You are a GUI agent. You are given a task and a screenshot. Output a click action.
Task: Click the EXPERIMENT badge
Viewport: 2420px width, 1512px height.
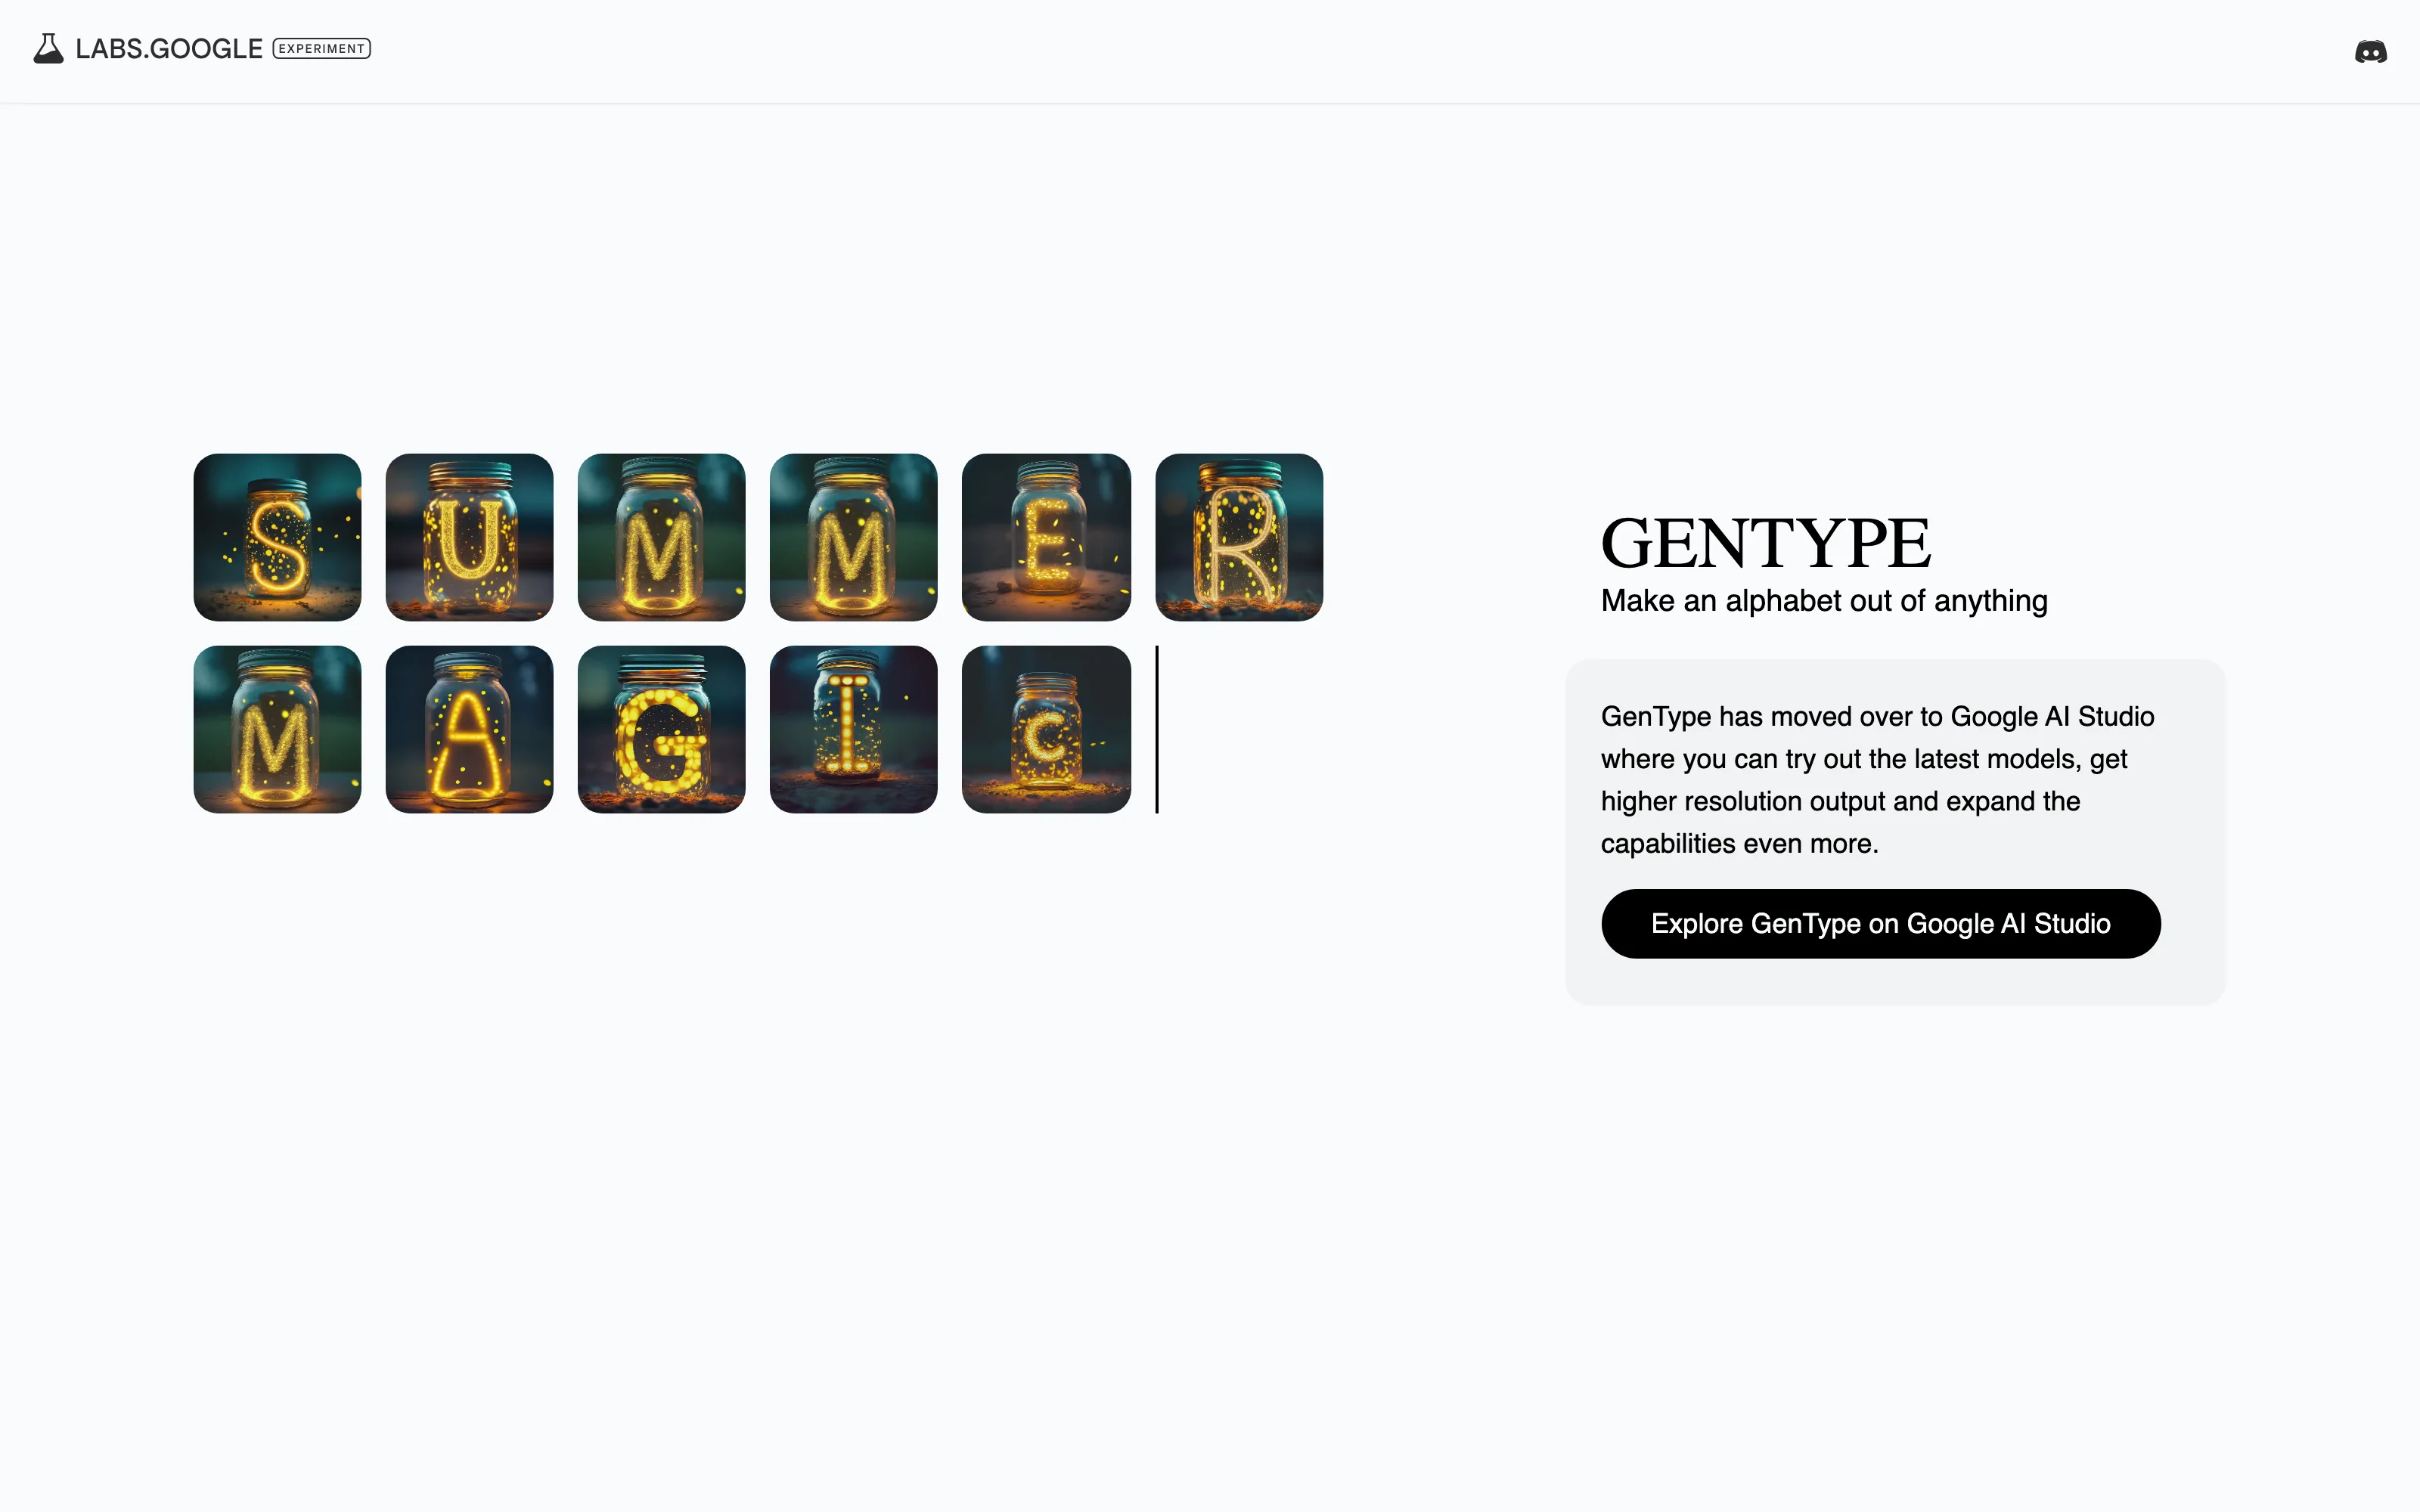click(322, 48)
